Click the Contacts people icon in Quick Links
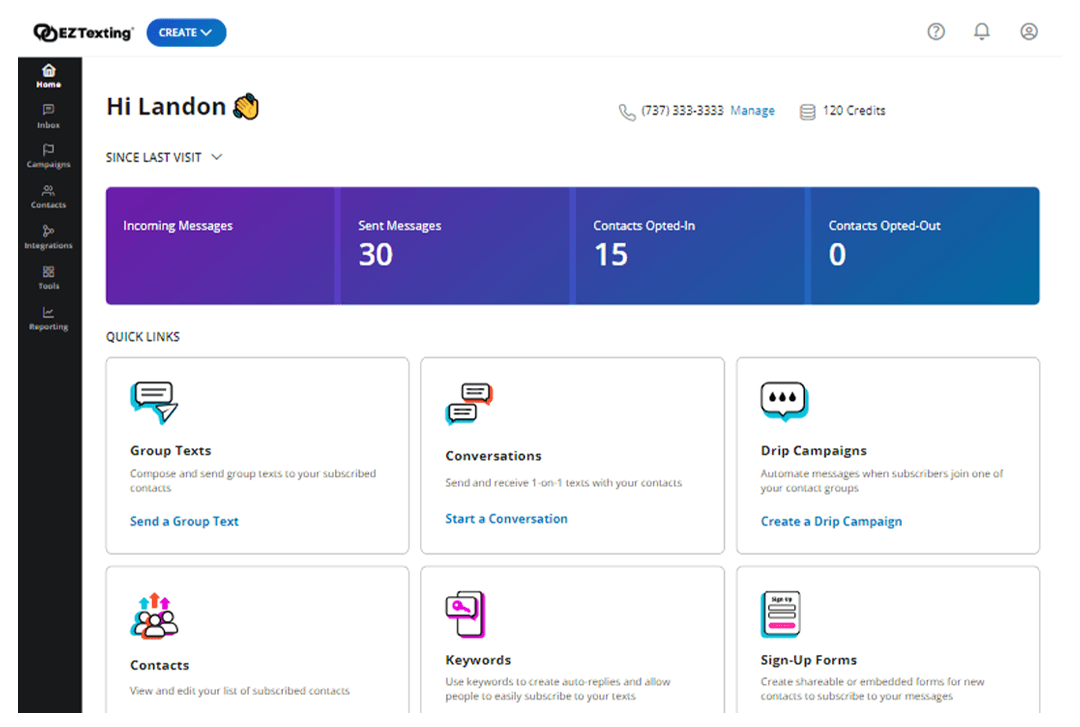The image size is (1080, 727). tap(154, 616)
